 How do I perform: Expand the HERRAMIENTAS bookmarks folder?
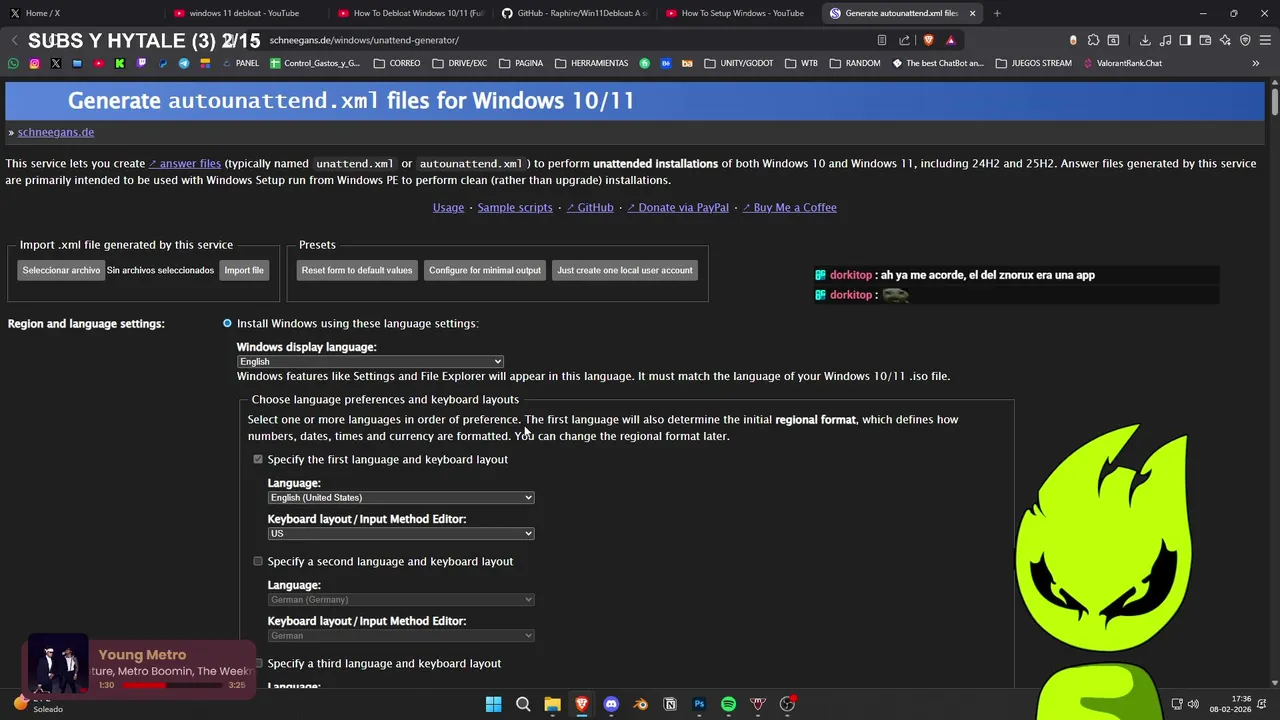click(591, 63)
